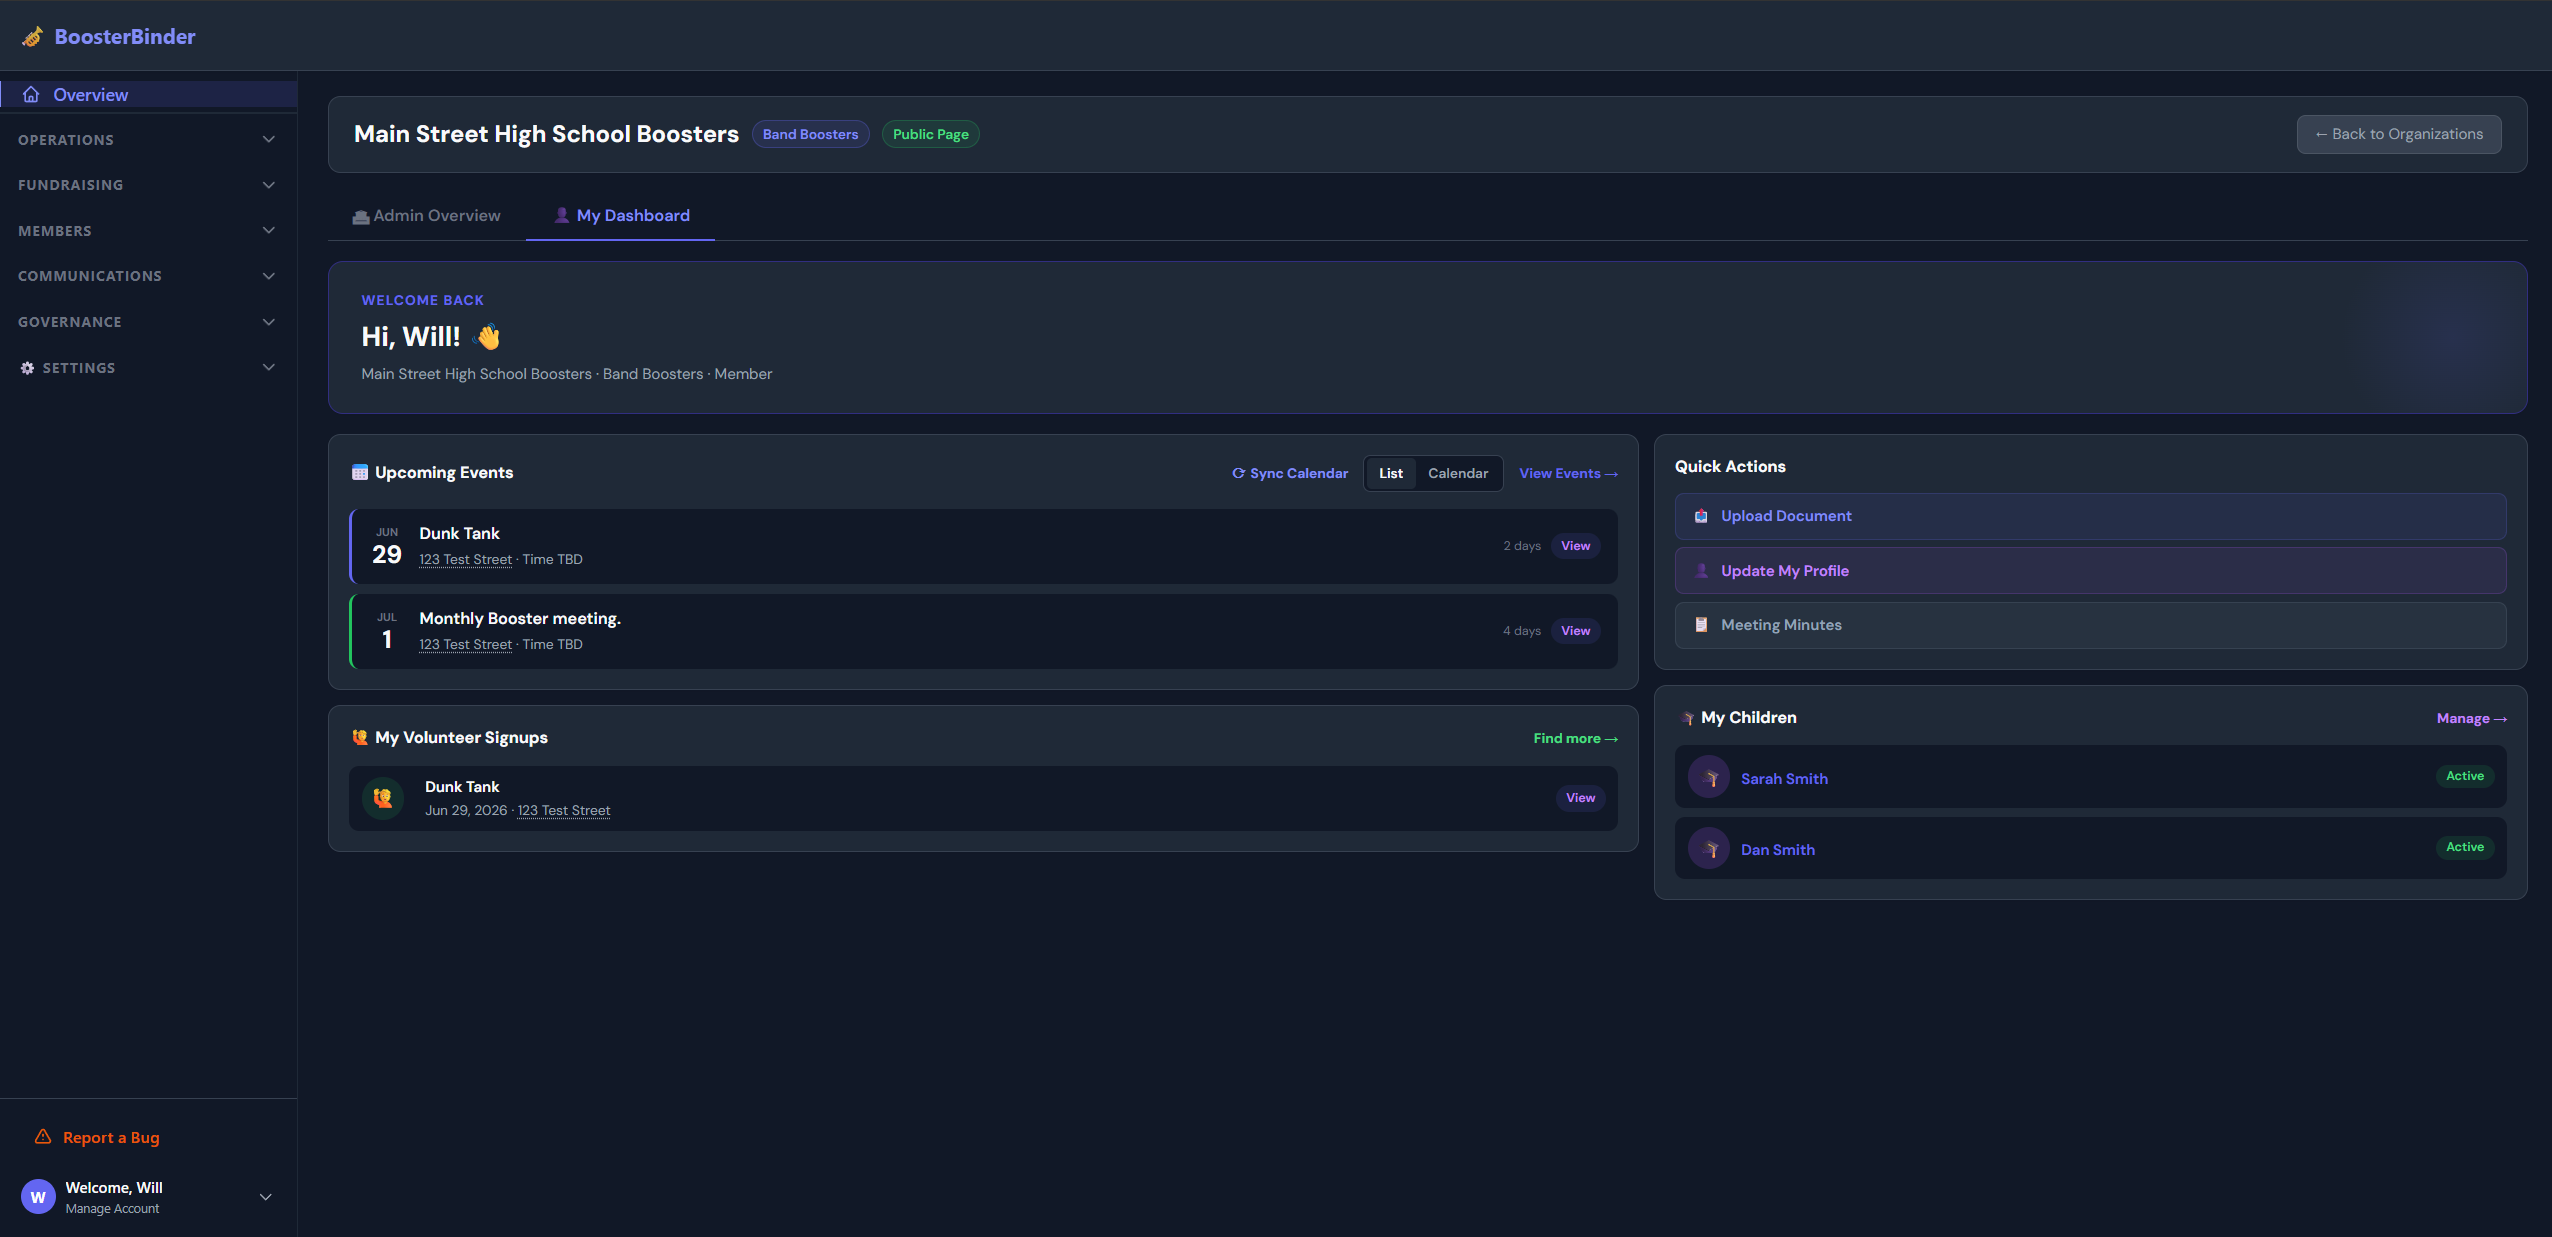
Task: Select the My Dashboard tab
Action: click(621, 216)
